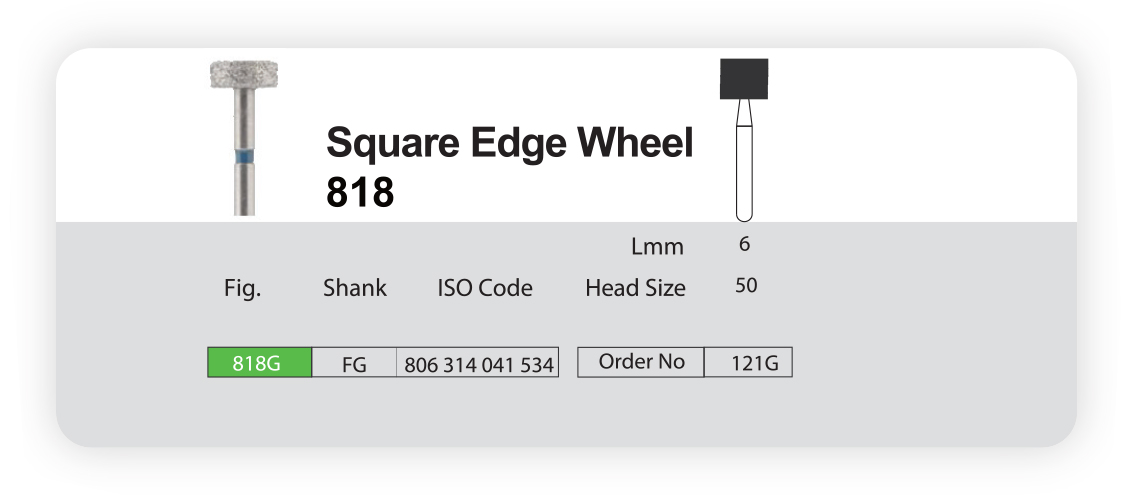Select the bold 818 model number heading
Screen dimensions: 1136x495
pyautogui.click(x=360, y=192)
